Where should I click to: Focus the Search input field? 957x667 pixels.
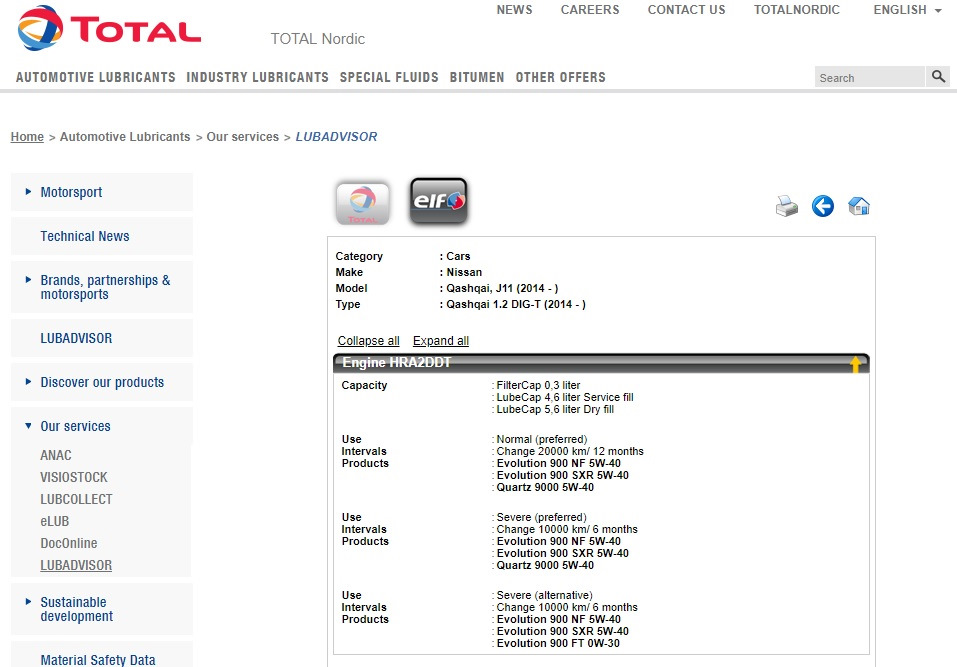coord(870,77)
